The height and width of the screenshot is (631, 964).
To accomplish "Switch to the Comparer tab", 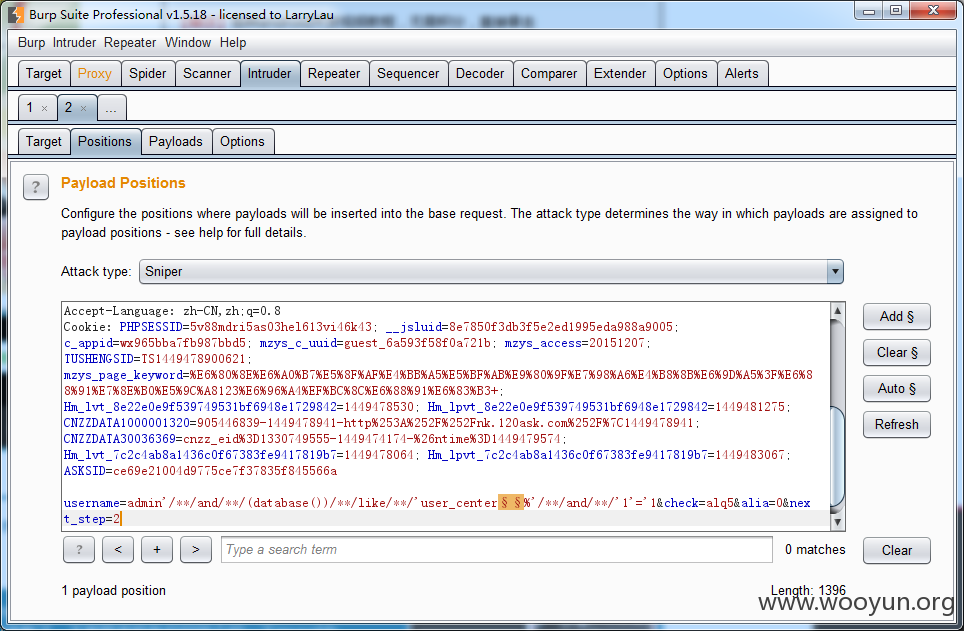I will pyautogui.click(x=549, y=74).
